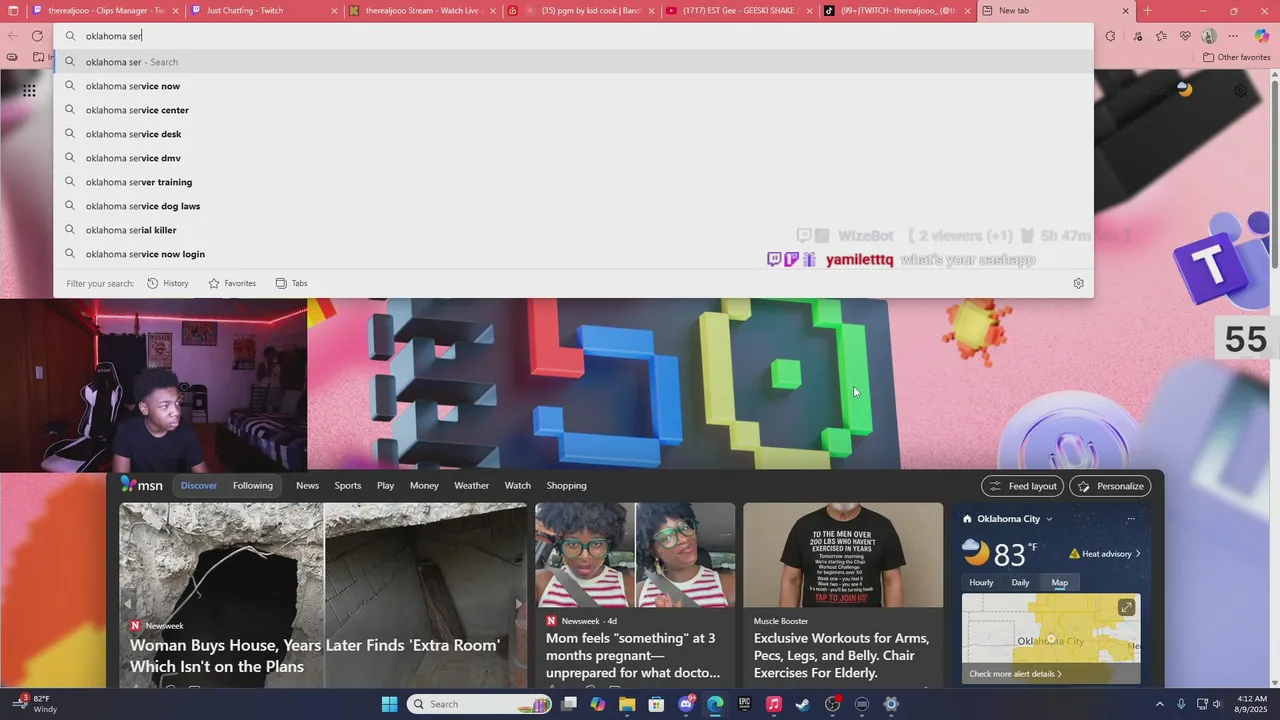Click the Personalize button
The height and width of the screenshot is (720, 1280).
1110,486
